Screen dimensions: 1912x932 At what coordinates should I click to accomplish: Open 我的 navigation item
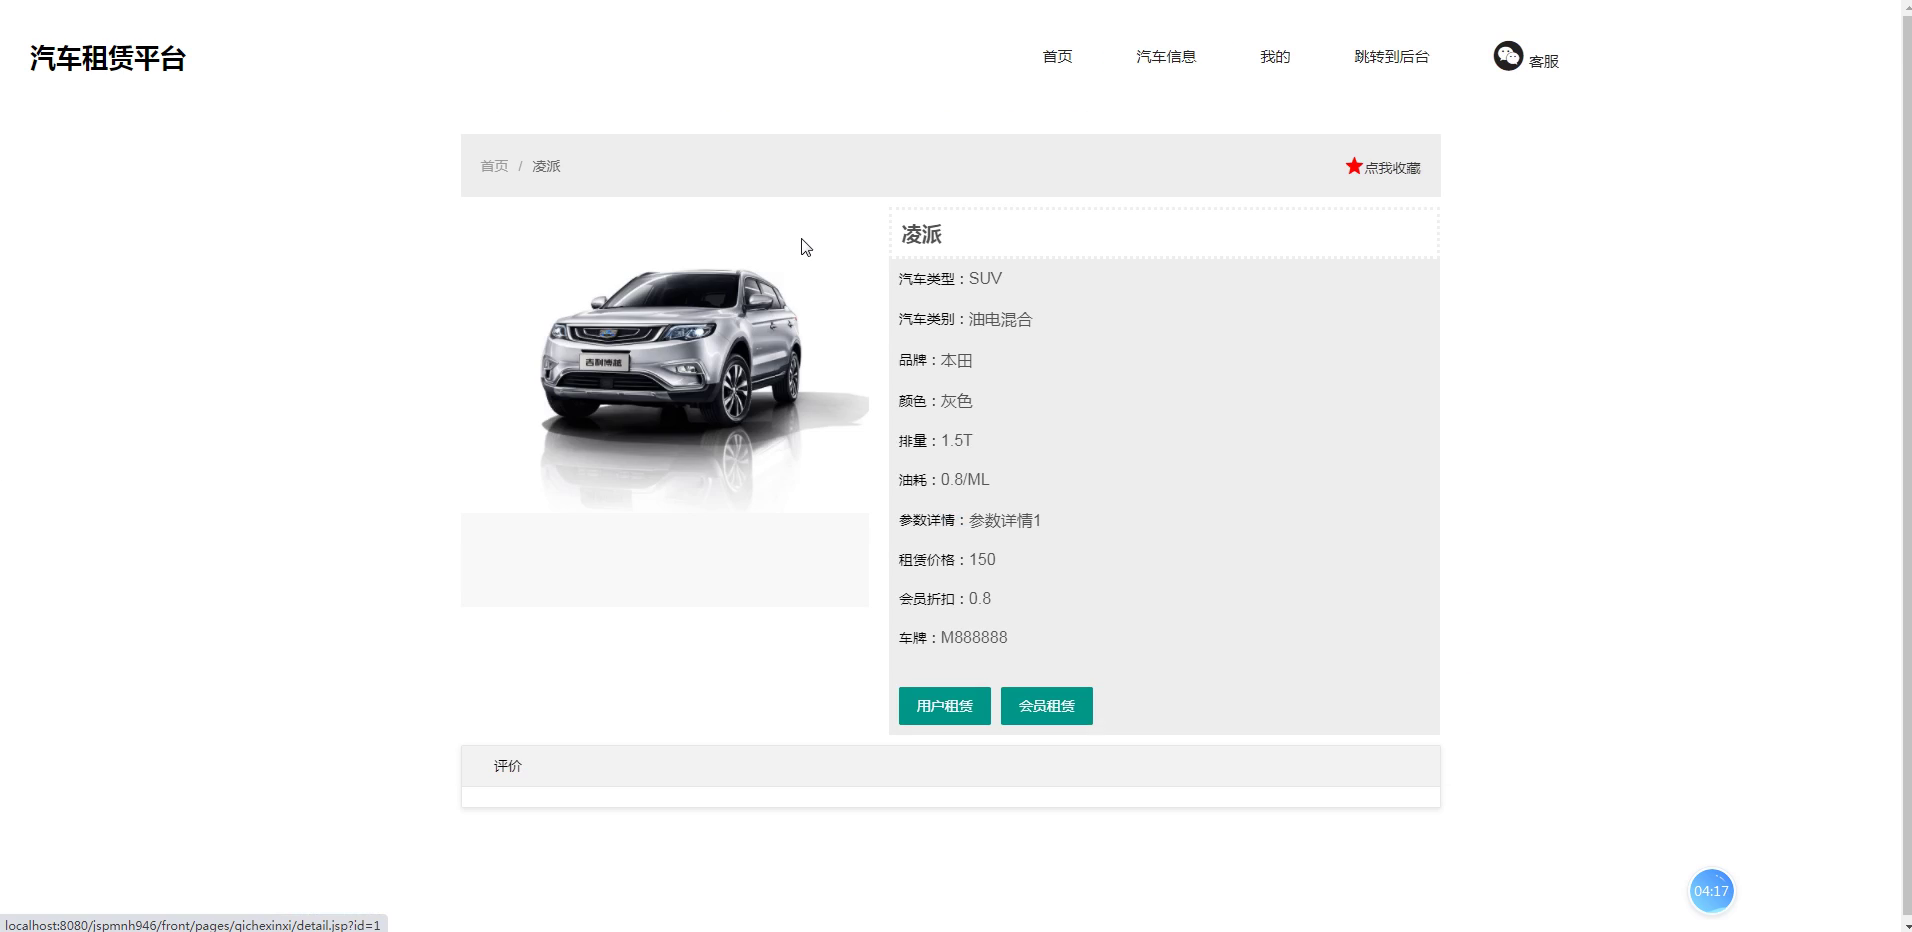tap(1275, 57)
